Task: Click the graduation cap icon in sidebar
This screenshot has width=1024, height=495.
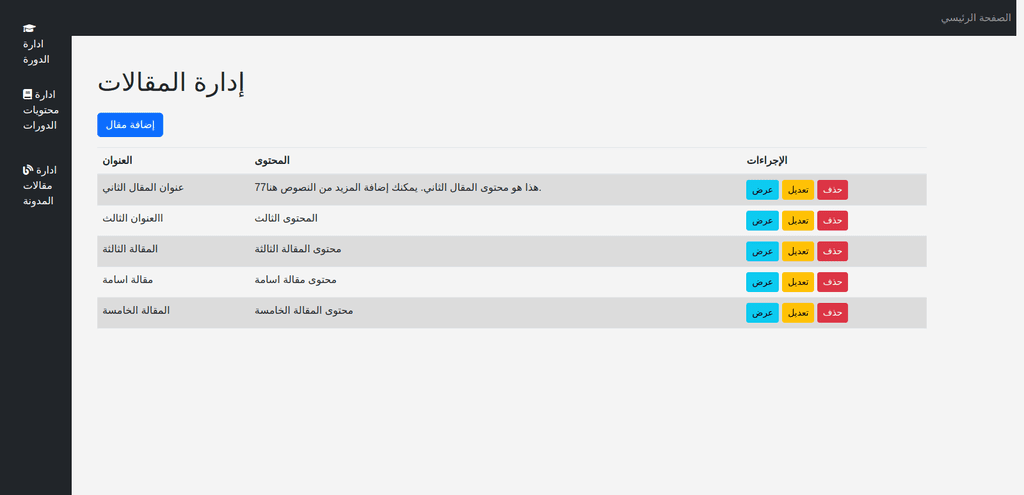Action: point(29,28)
